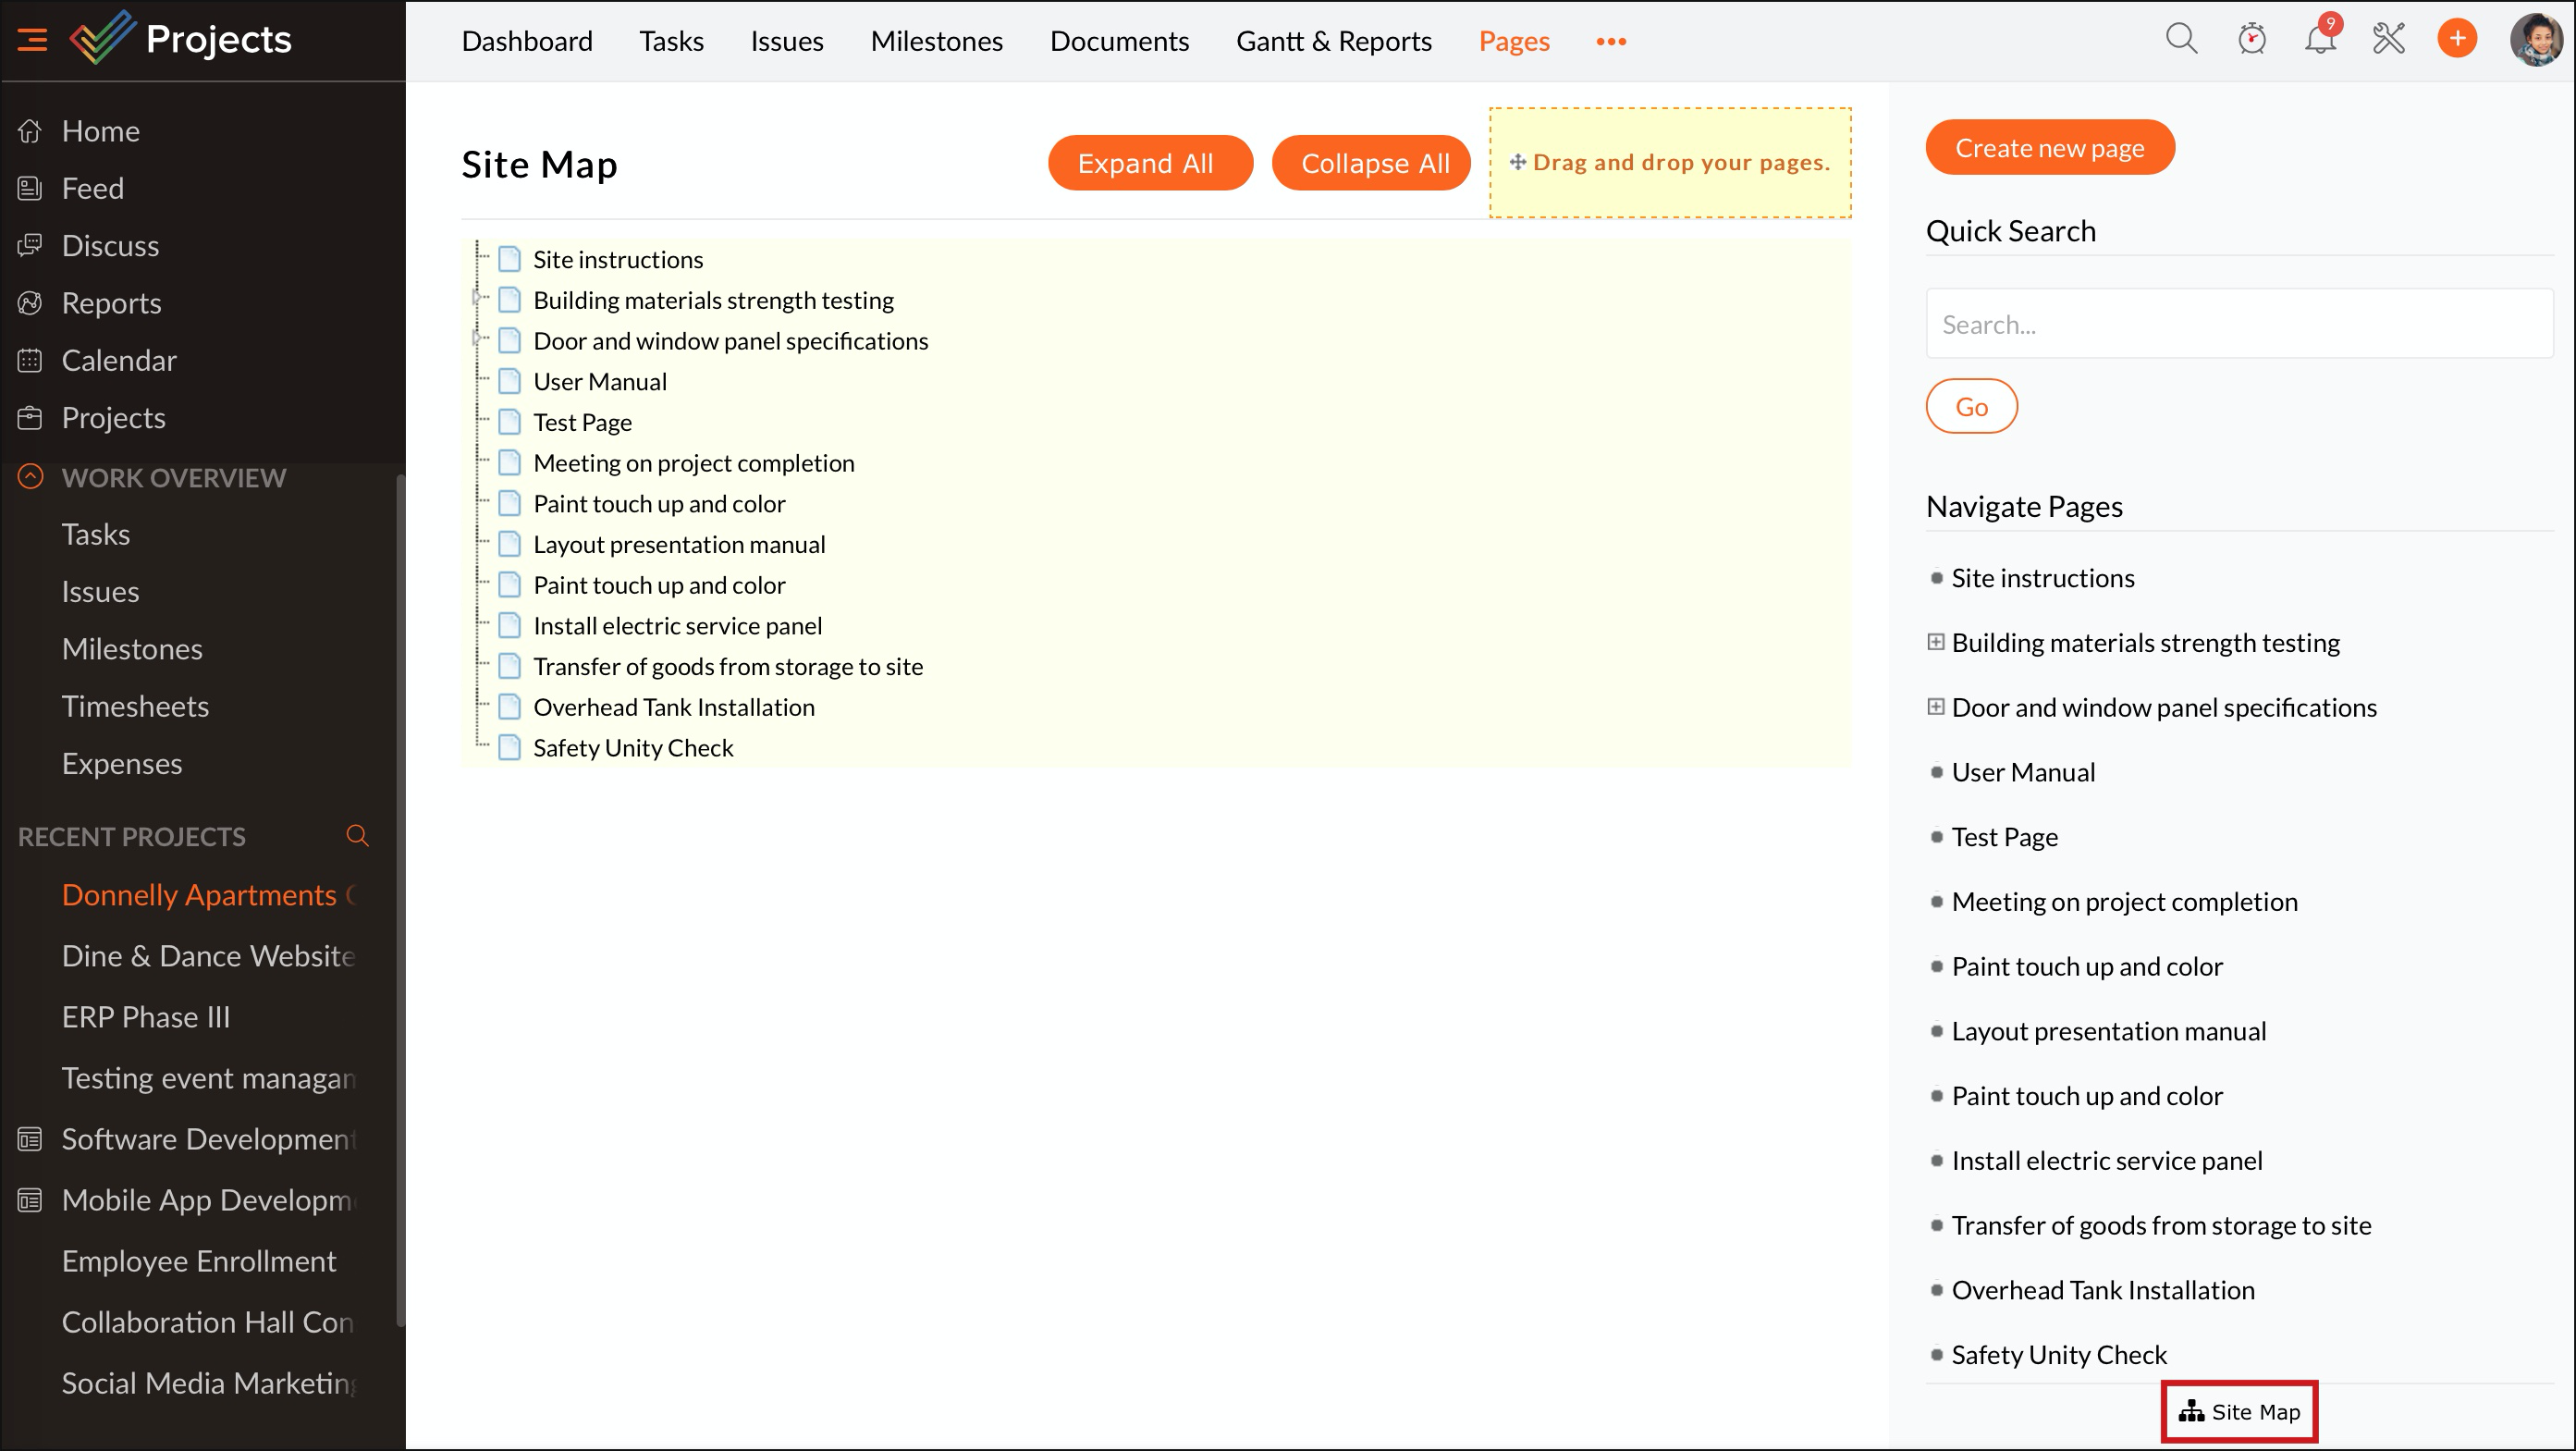Collapse the Work Overview section
The image size is (2576, 1451).
coord(31,477)
